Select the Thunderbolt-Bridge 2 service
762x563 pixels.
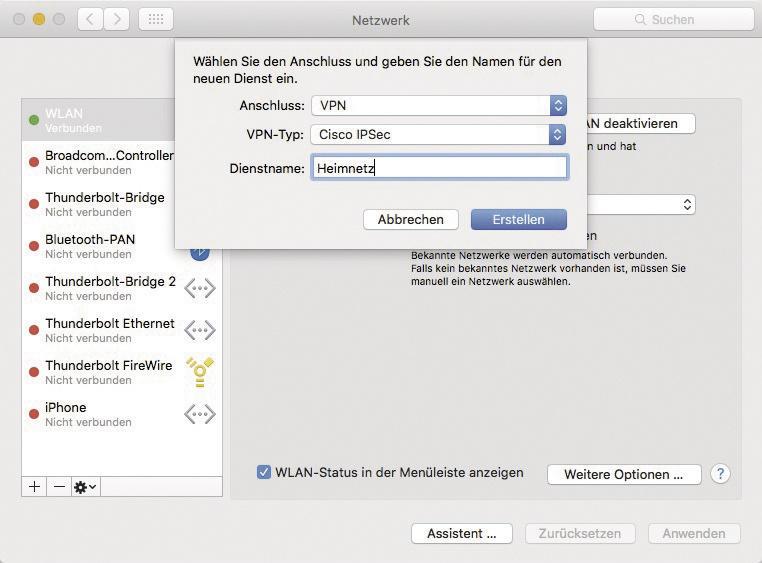122,288
